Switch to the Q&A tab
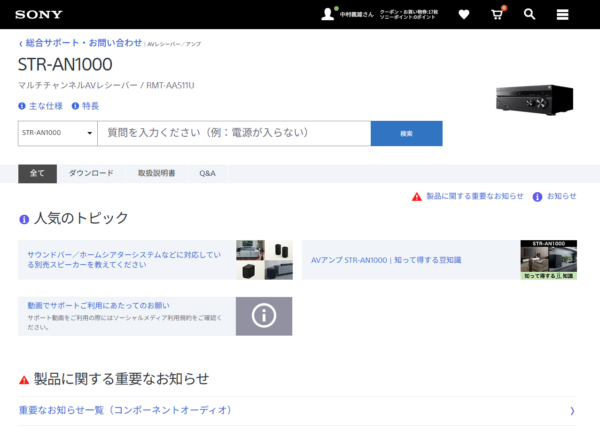 [x=207, y=173]
